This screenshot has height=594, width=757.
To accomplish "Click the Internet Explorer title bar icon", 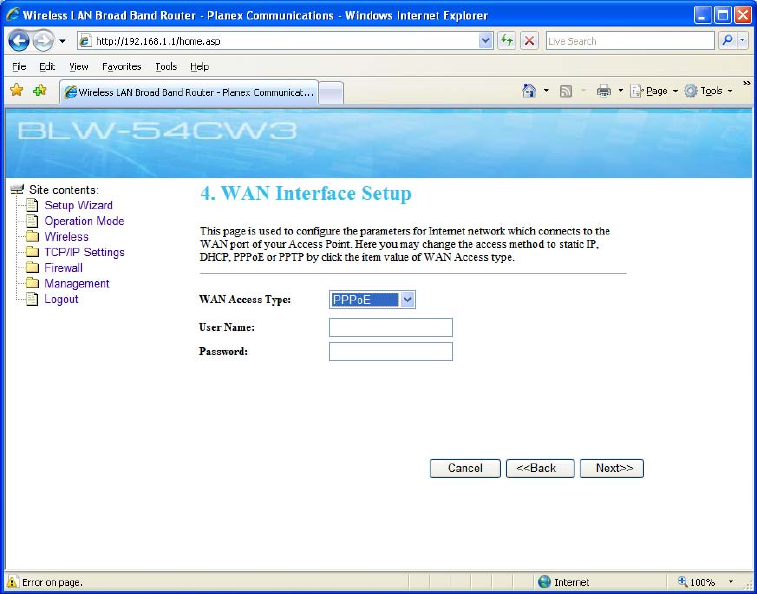I will (12, 15).
